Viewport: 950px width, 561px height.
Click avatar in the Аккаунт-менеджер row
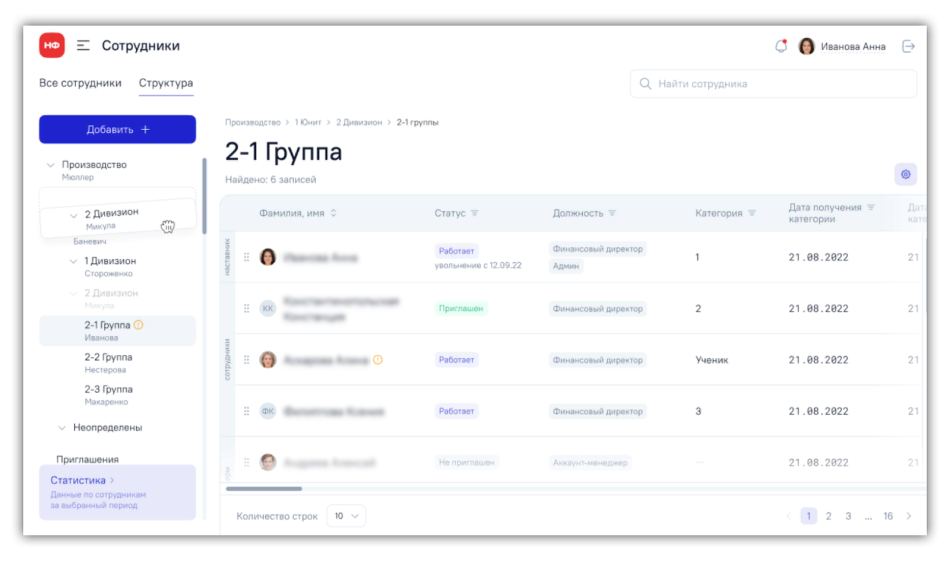[268, 462]
